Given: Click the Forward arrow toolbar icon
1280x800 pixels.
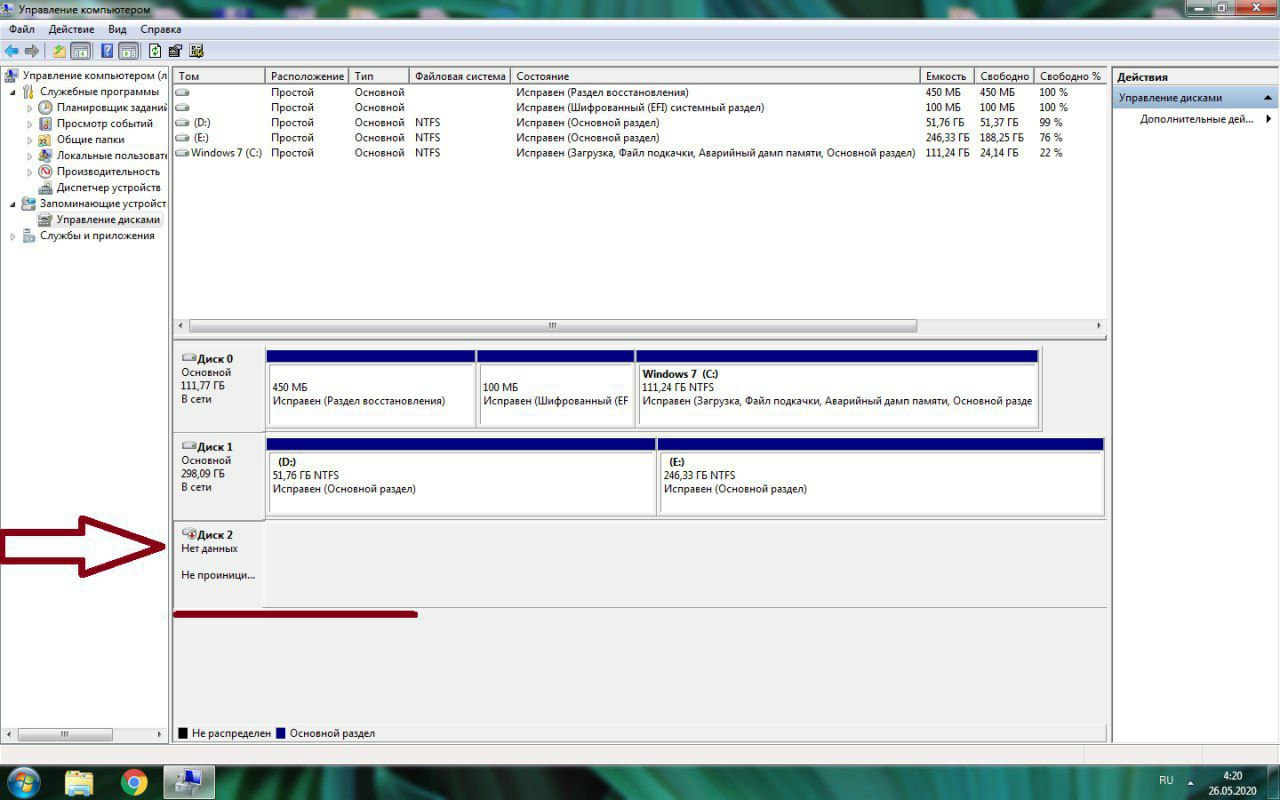Looking at the screenshot, I should tap(32, 51).
